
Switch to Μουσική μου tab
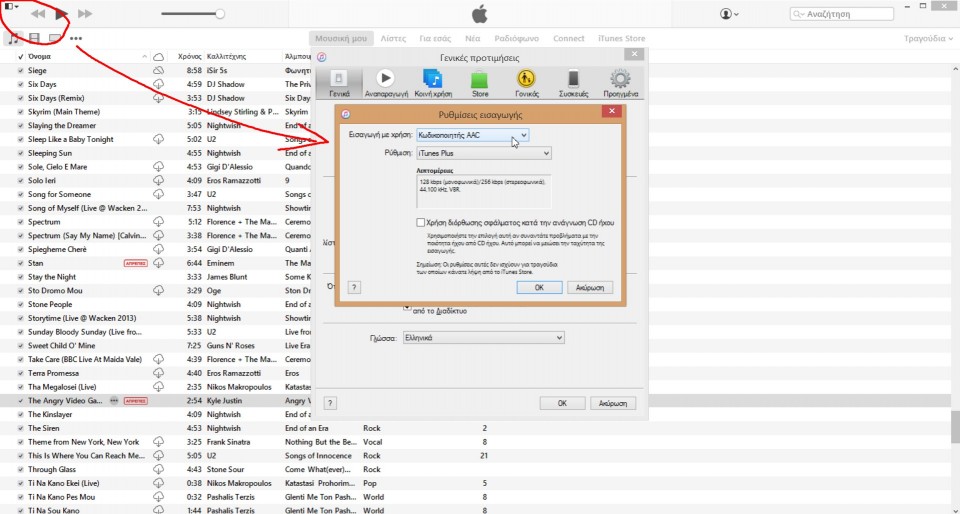point(341,39)
